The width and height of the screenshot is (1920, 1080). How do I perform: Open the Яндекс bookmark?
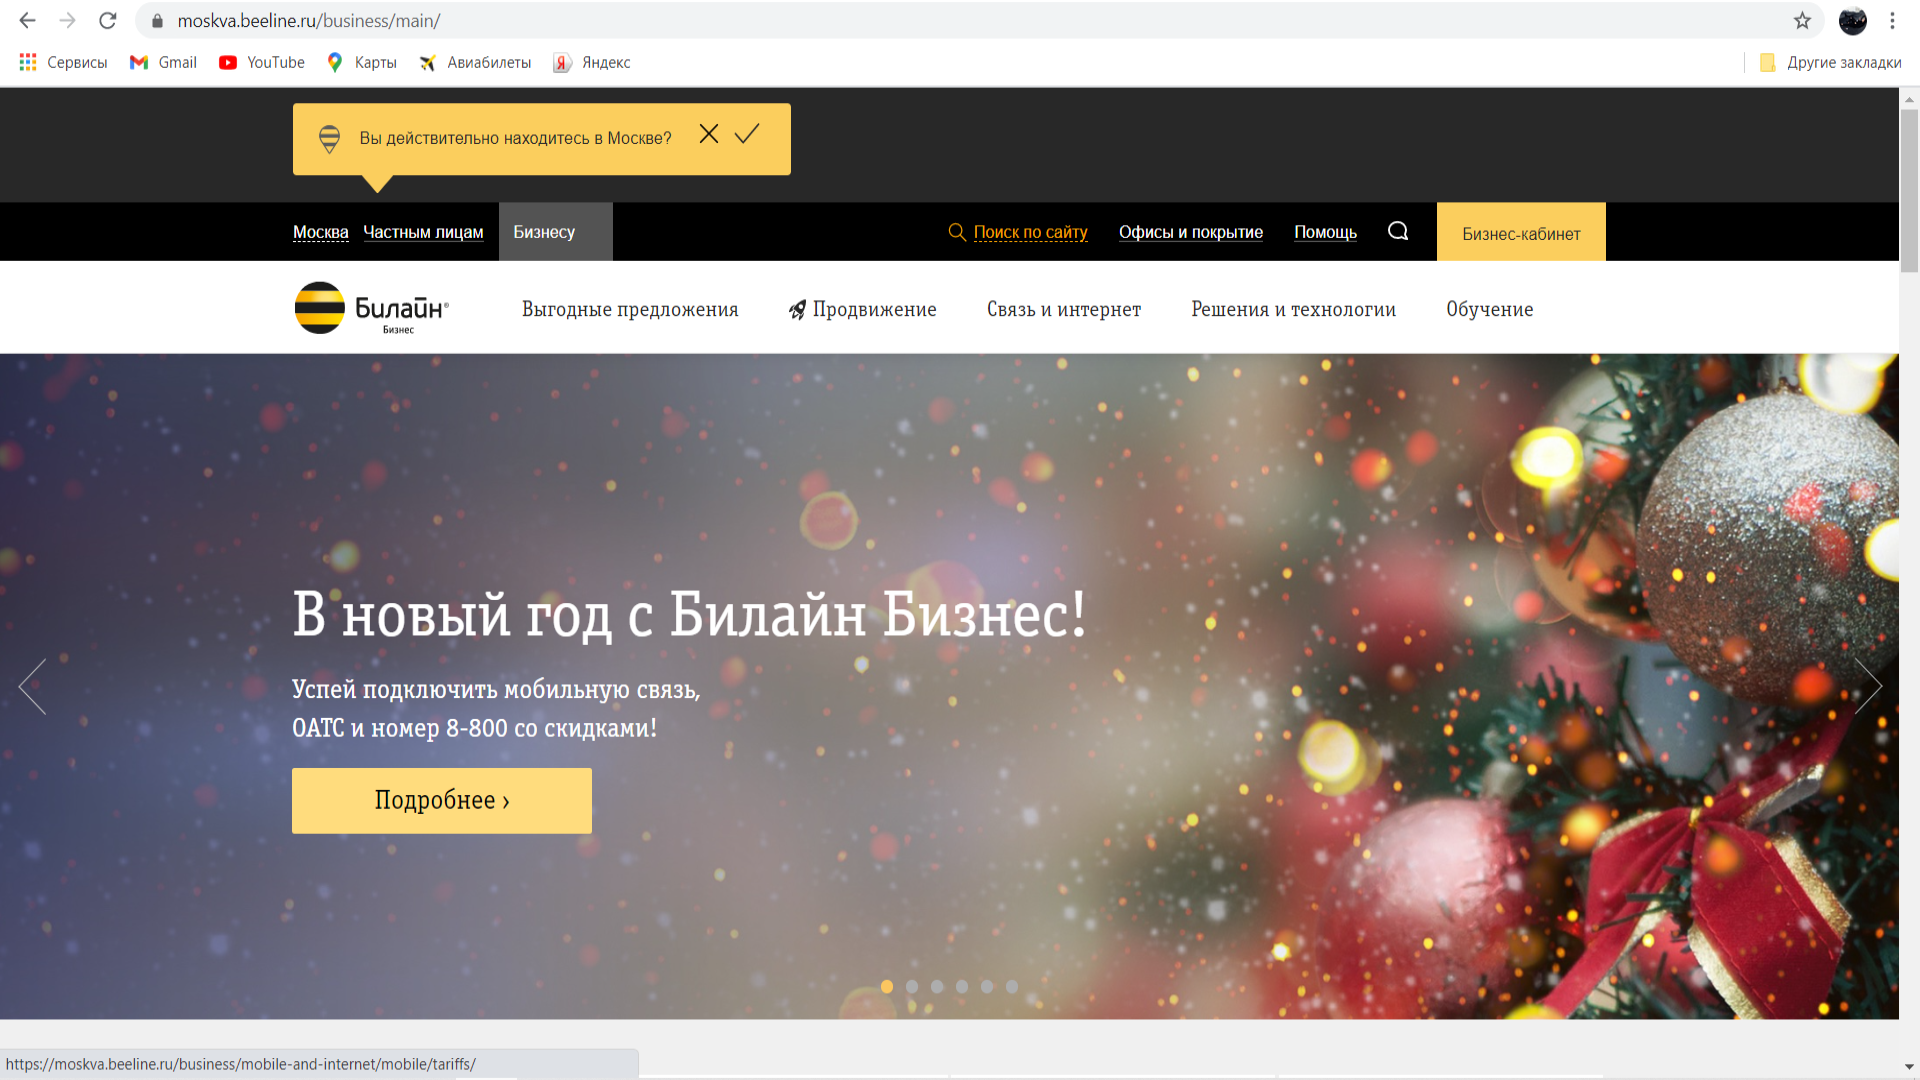(x=592, y=62)
